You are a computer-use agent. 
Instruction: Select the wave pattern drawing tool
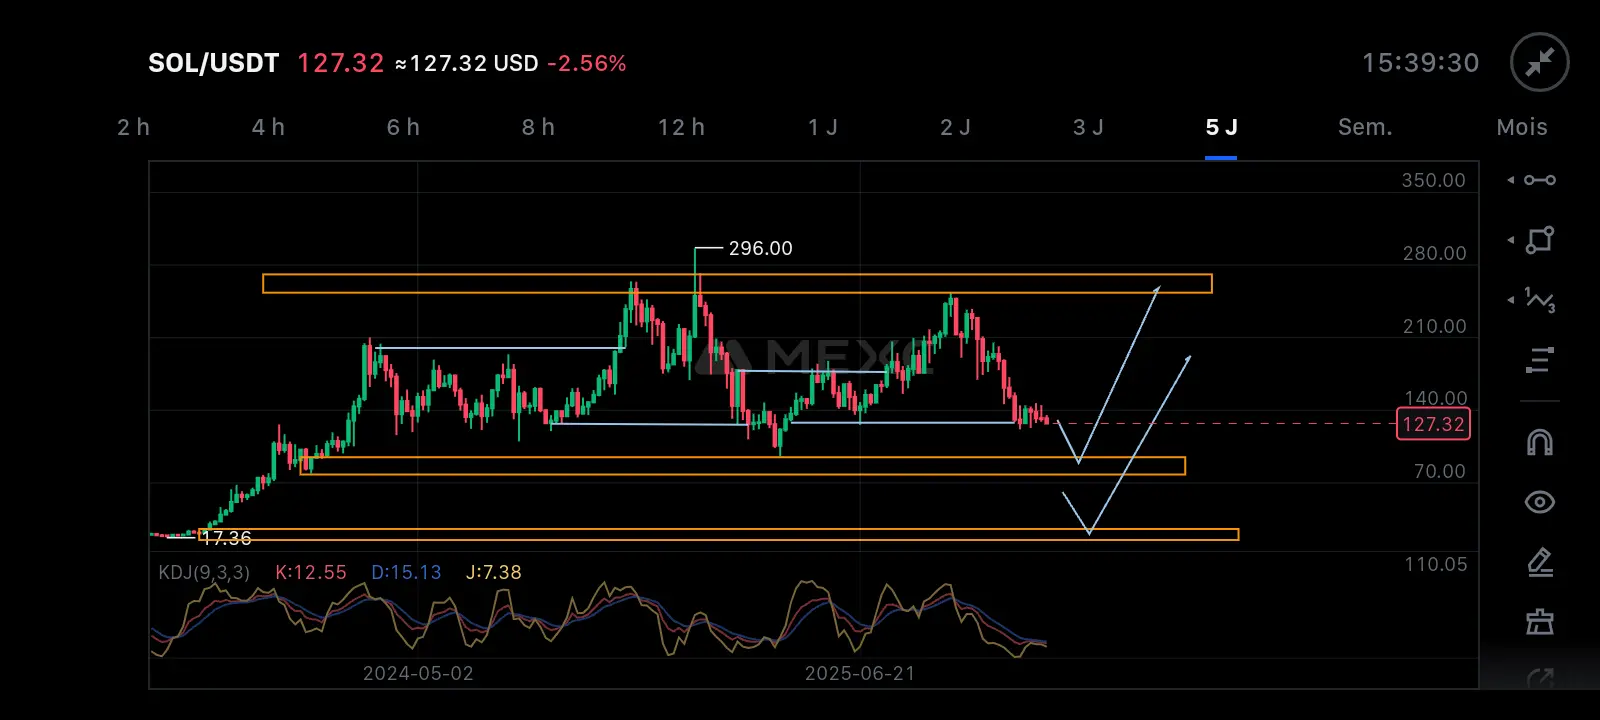point(1540,300)
